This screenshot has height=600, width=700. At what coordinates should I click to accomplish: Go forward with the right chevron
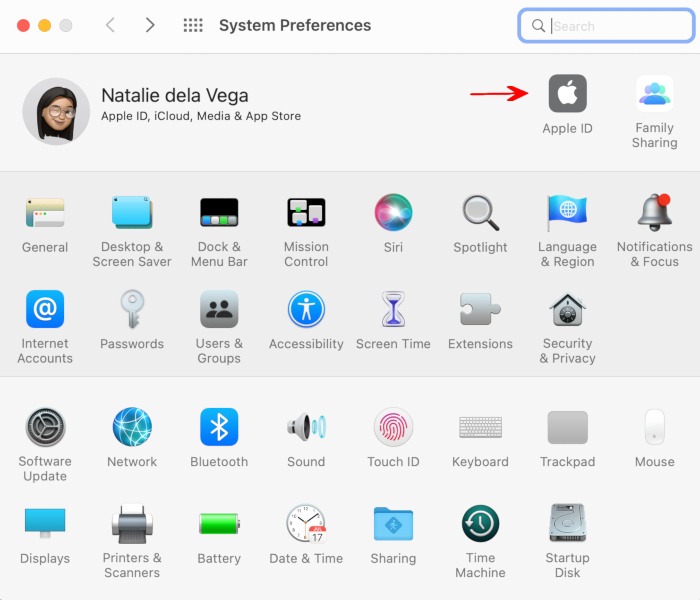point(150,25)
